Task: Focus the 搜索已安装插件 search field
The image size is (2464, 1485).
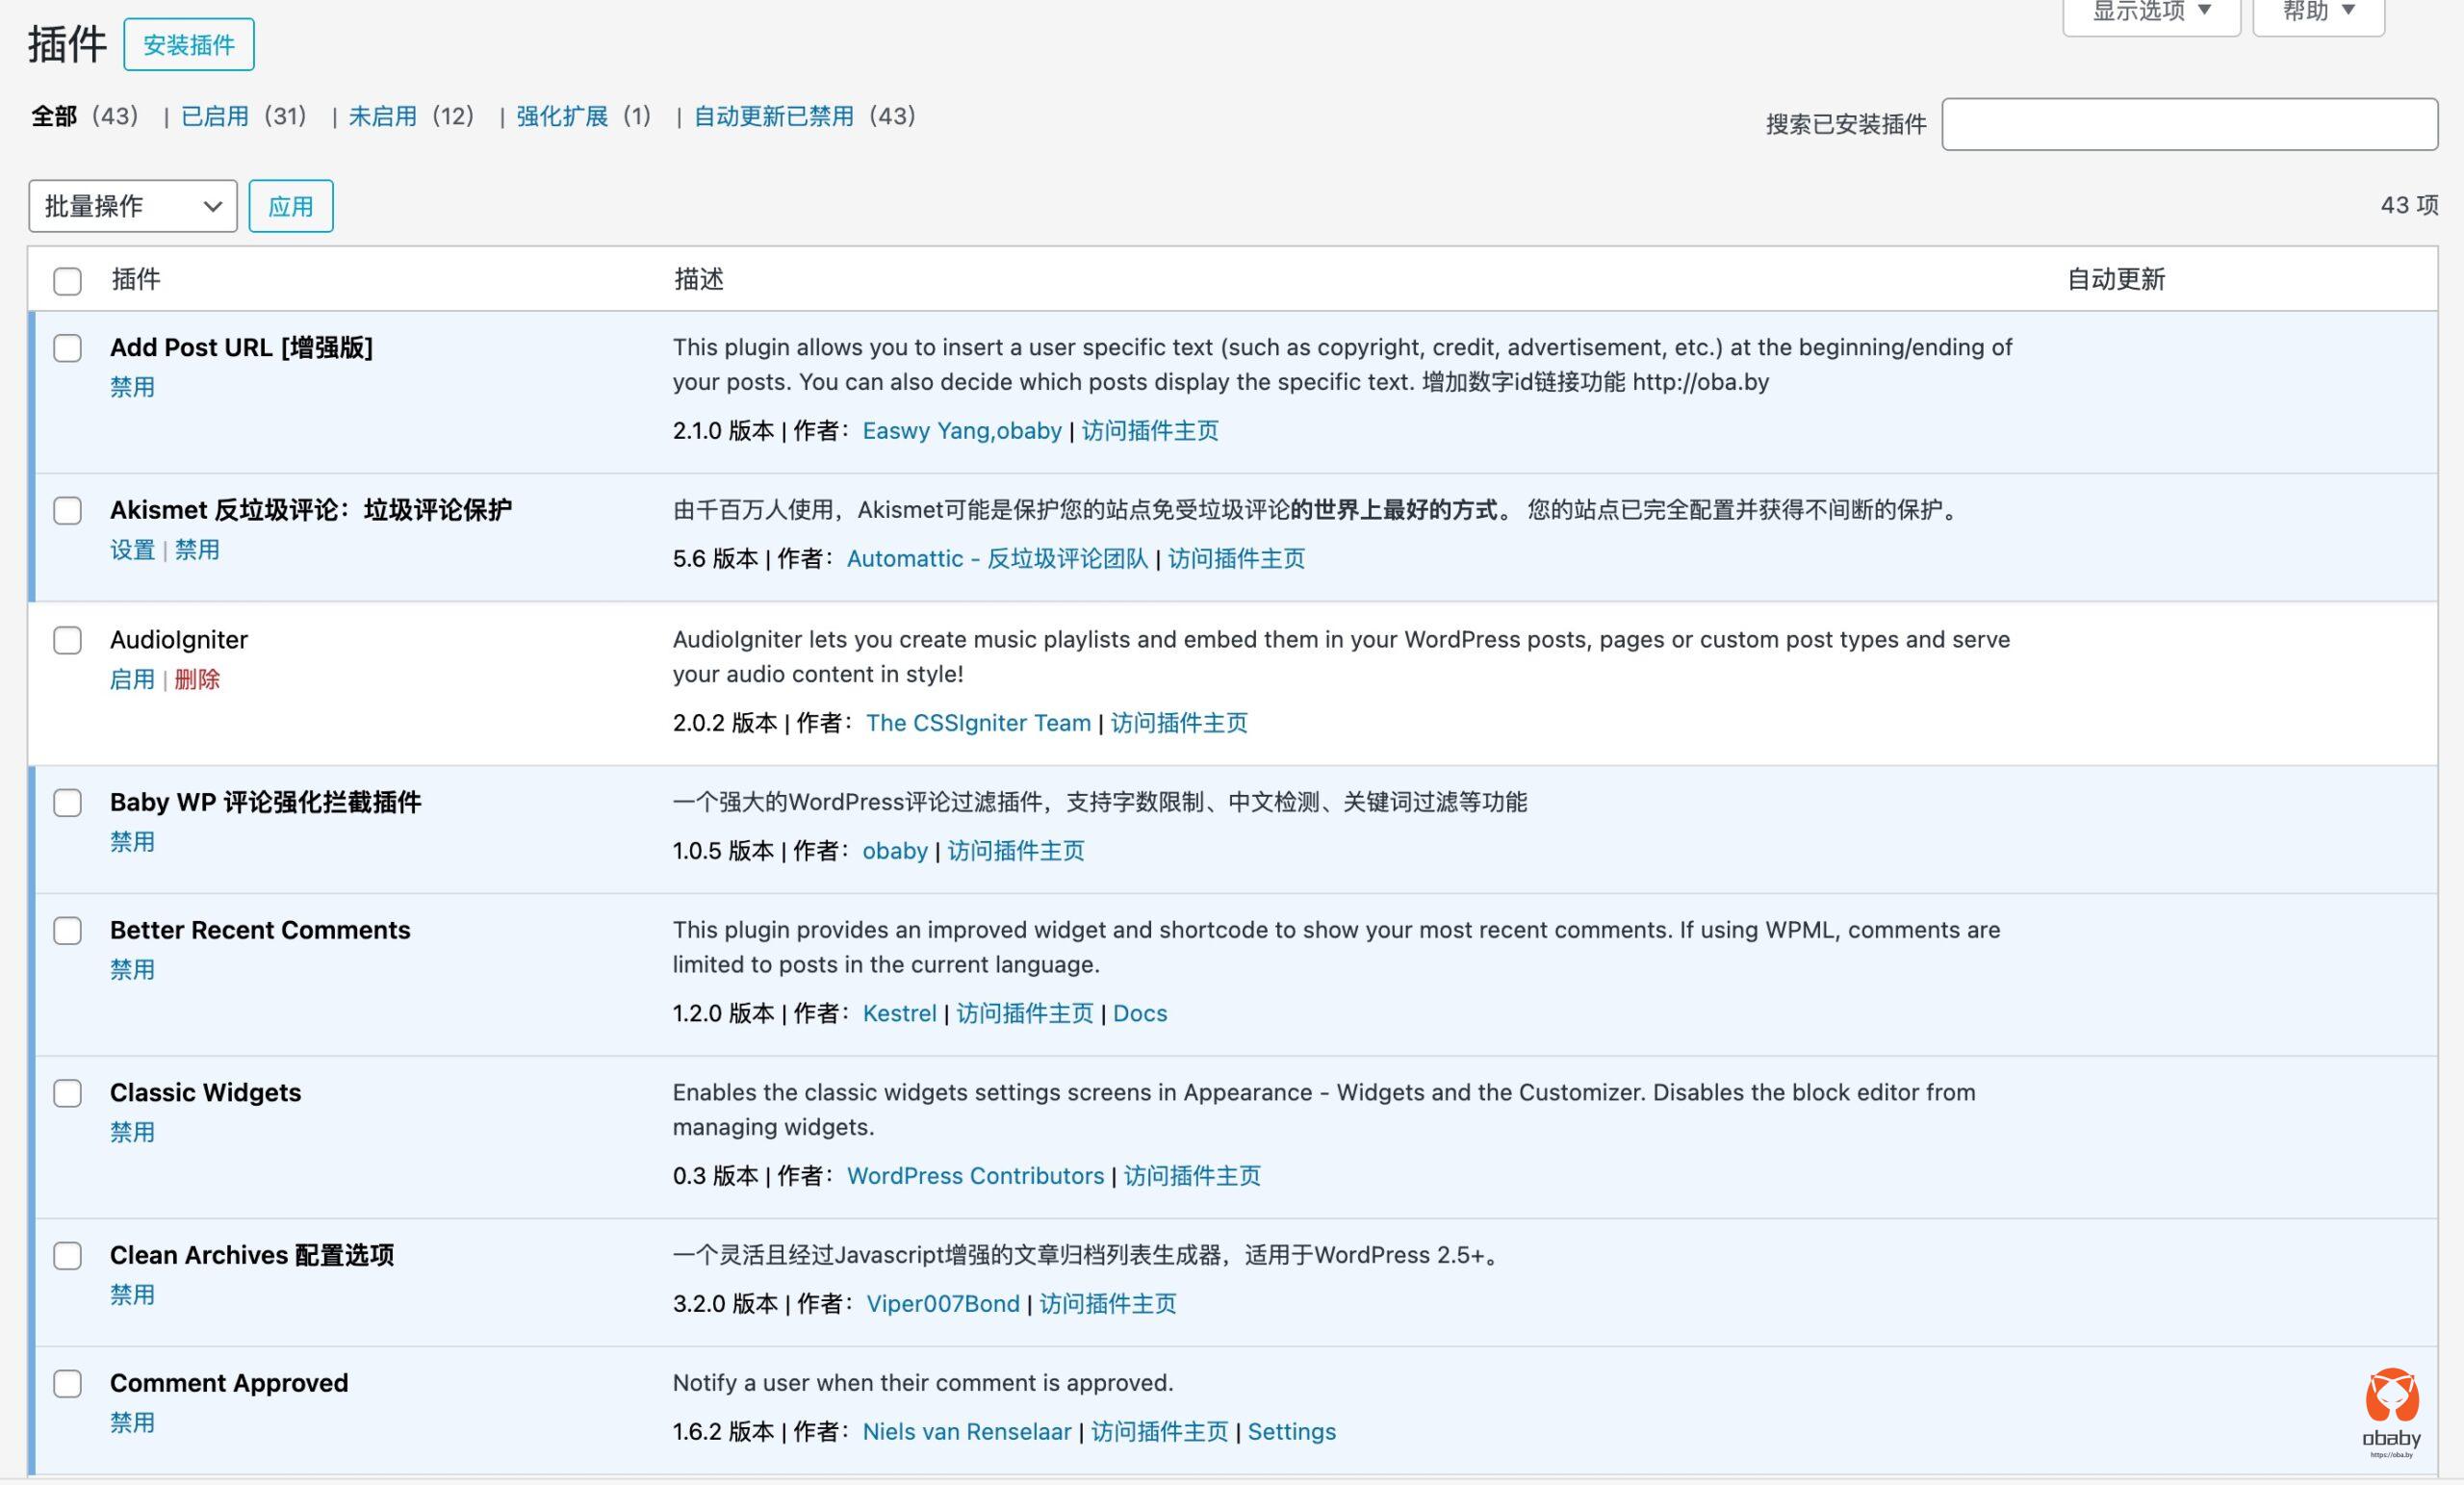Action: pos(2189,124)
